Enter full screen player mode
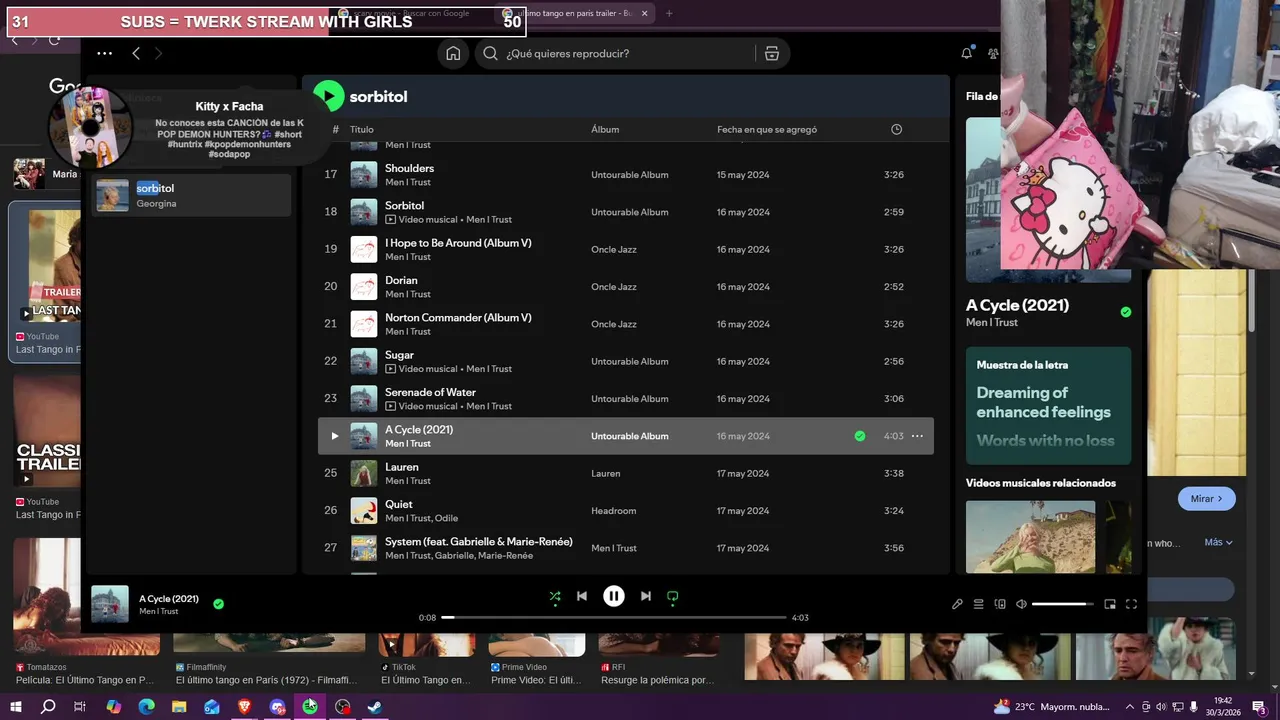The image size is (1280, 720). (x=1132, y=604)
